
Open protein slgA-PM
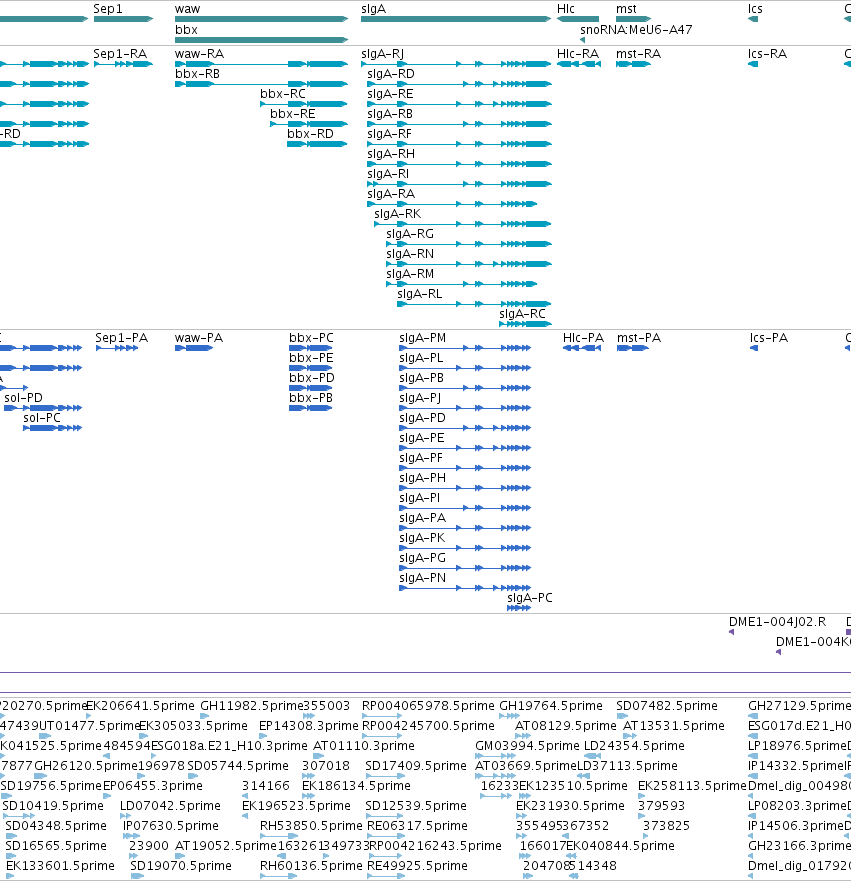465,348
